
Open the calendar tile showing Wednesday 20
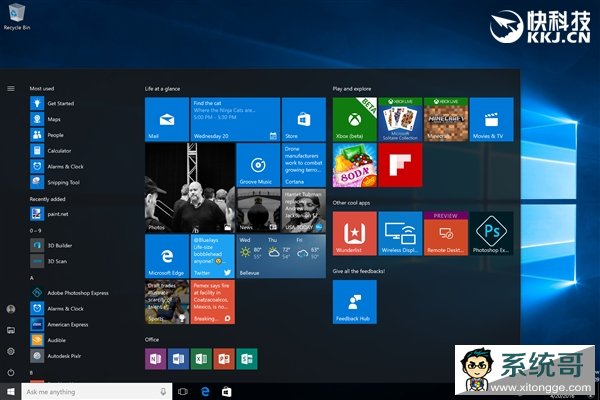235,119
